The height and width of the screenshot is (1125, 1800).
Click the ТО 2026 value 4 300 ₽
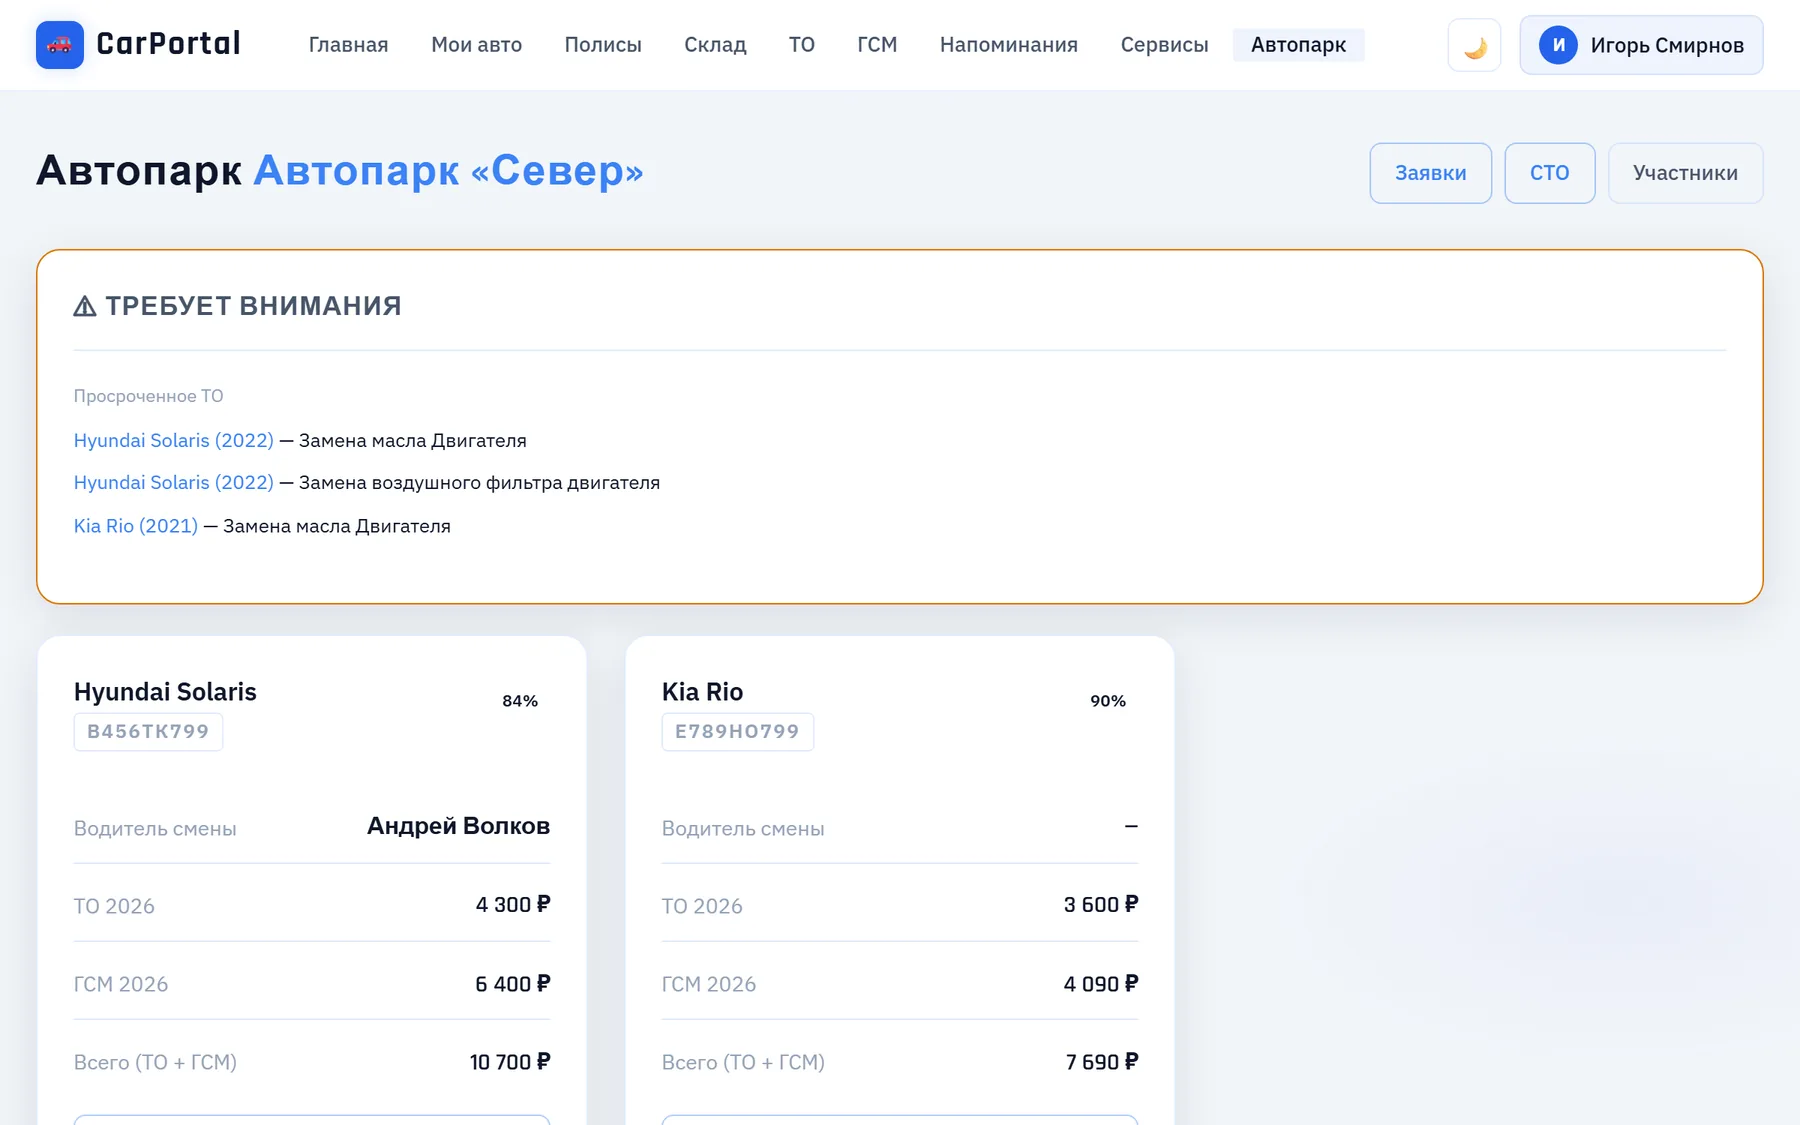pos(513,905)
